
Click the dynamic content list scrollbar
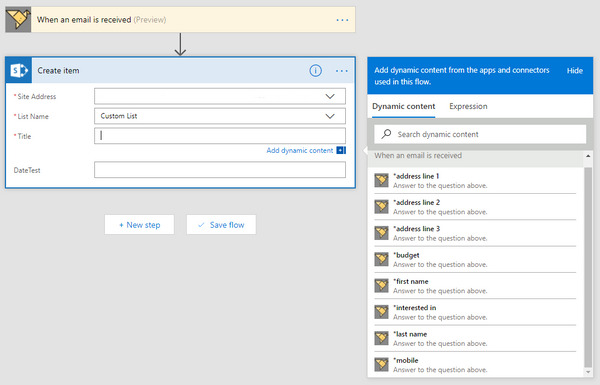pos(588,267)
